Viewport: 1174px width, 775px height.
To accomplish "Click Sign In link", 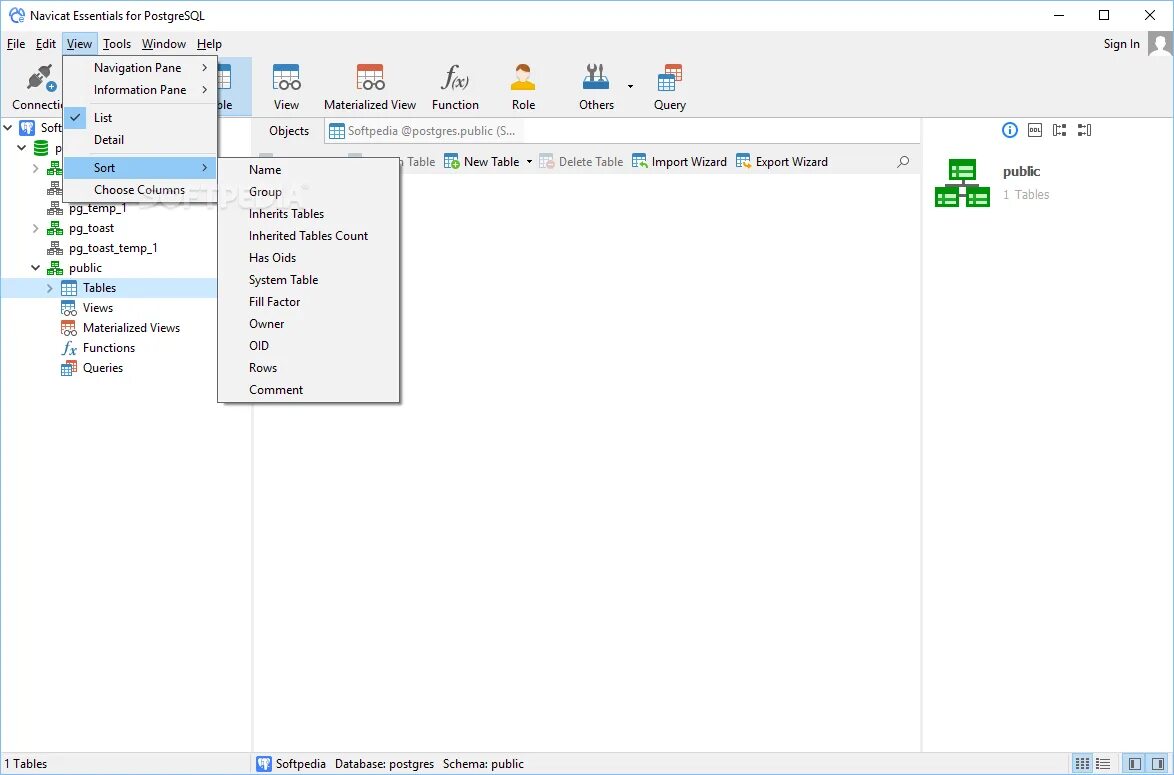I will click(x=1121, y=43).
